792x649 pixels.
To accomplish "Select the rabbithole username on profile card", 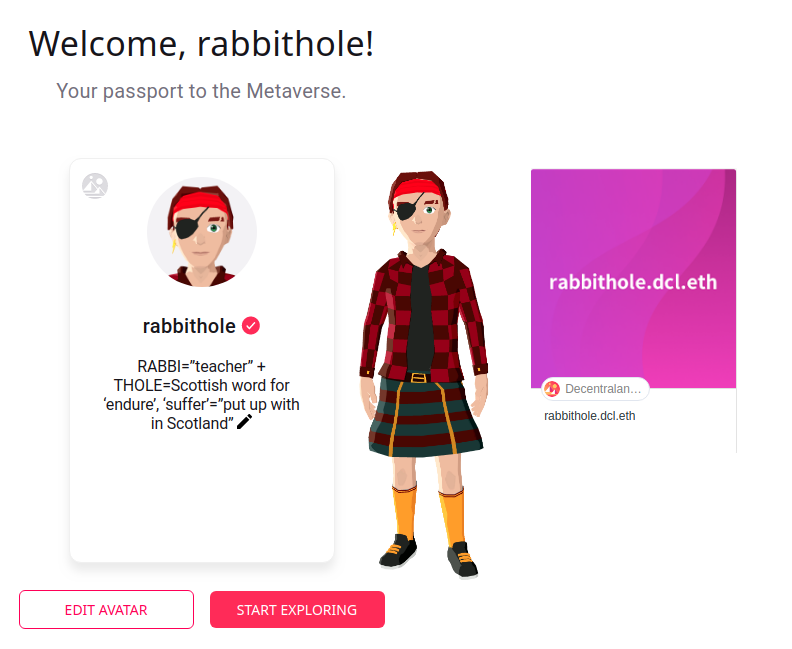I will 189,326.
